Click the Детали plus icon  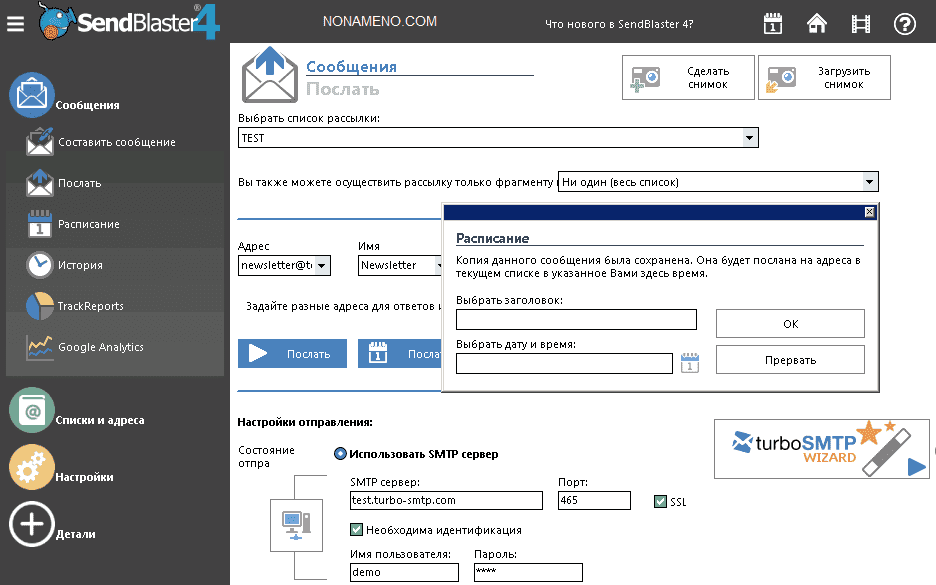[32, 524]
